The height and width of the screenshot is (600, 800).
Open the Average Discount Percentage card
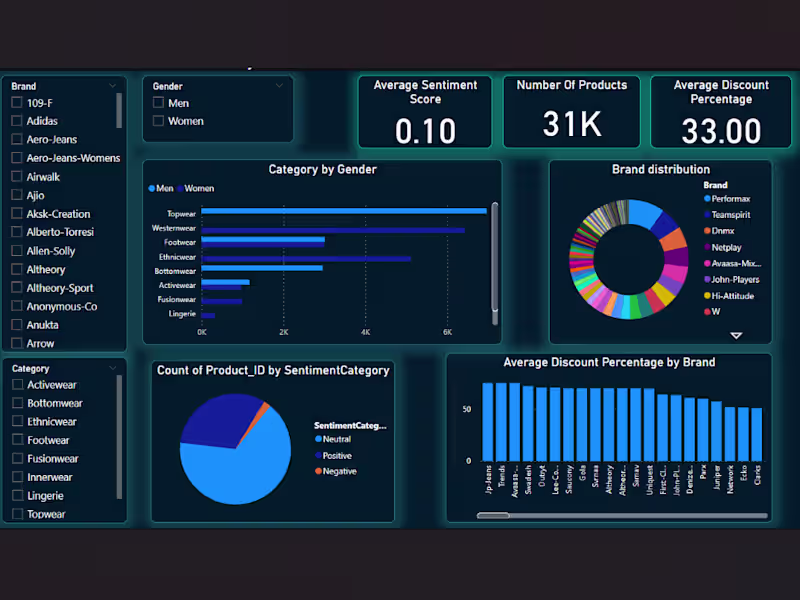721,112
